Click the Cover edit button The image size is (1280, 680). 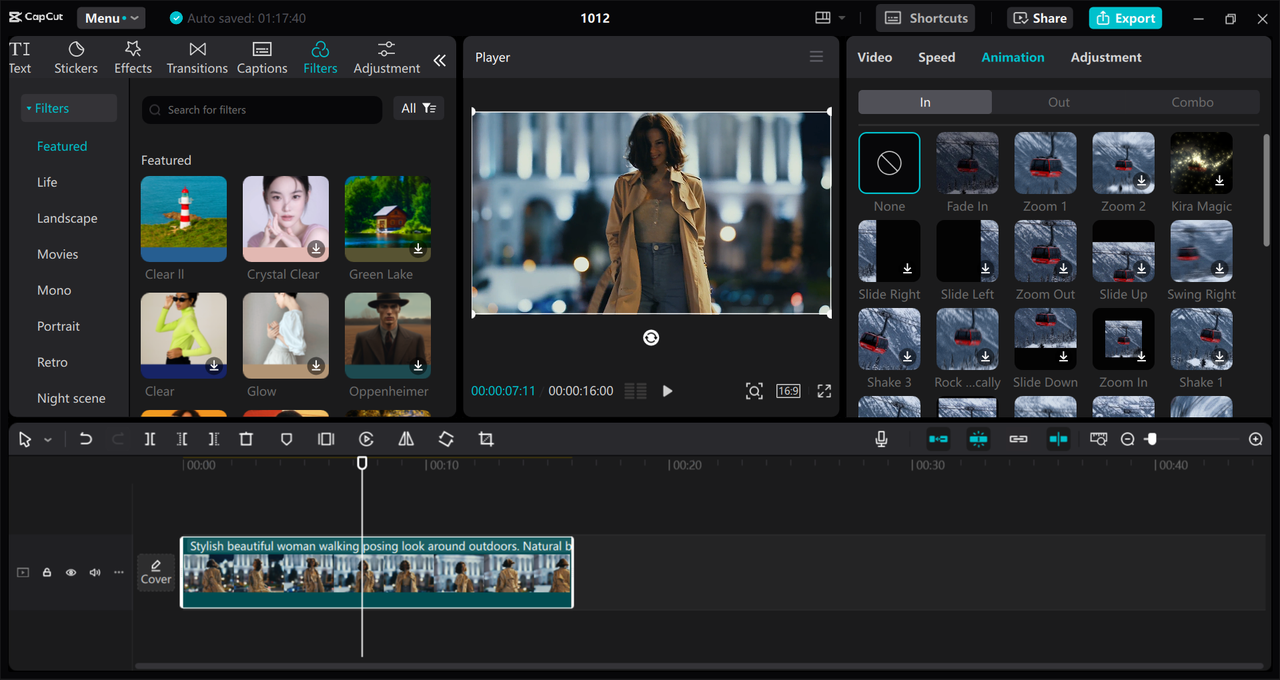[x=156, y=572]
